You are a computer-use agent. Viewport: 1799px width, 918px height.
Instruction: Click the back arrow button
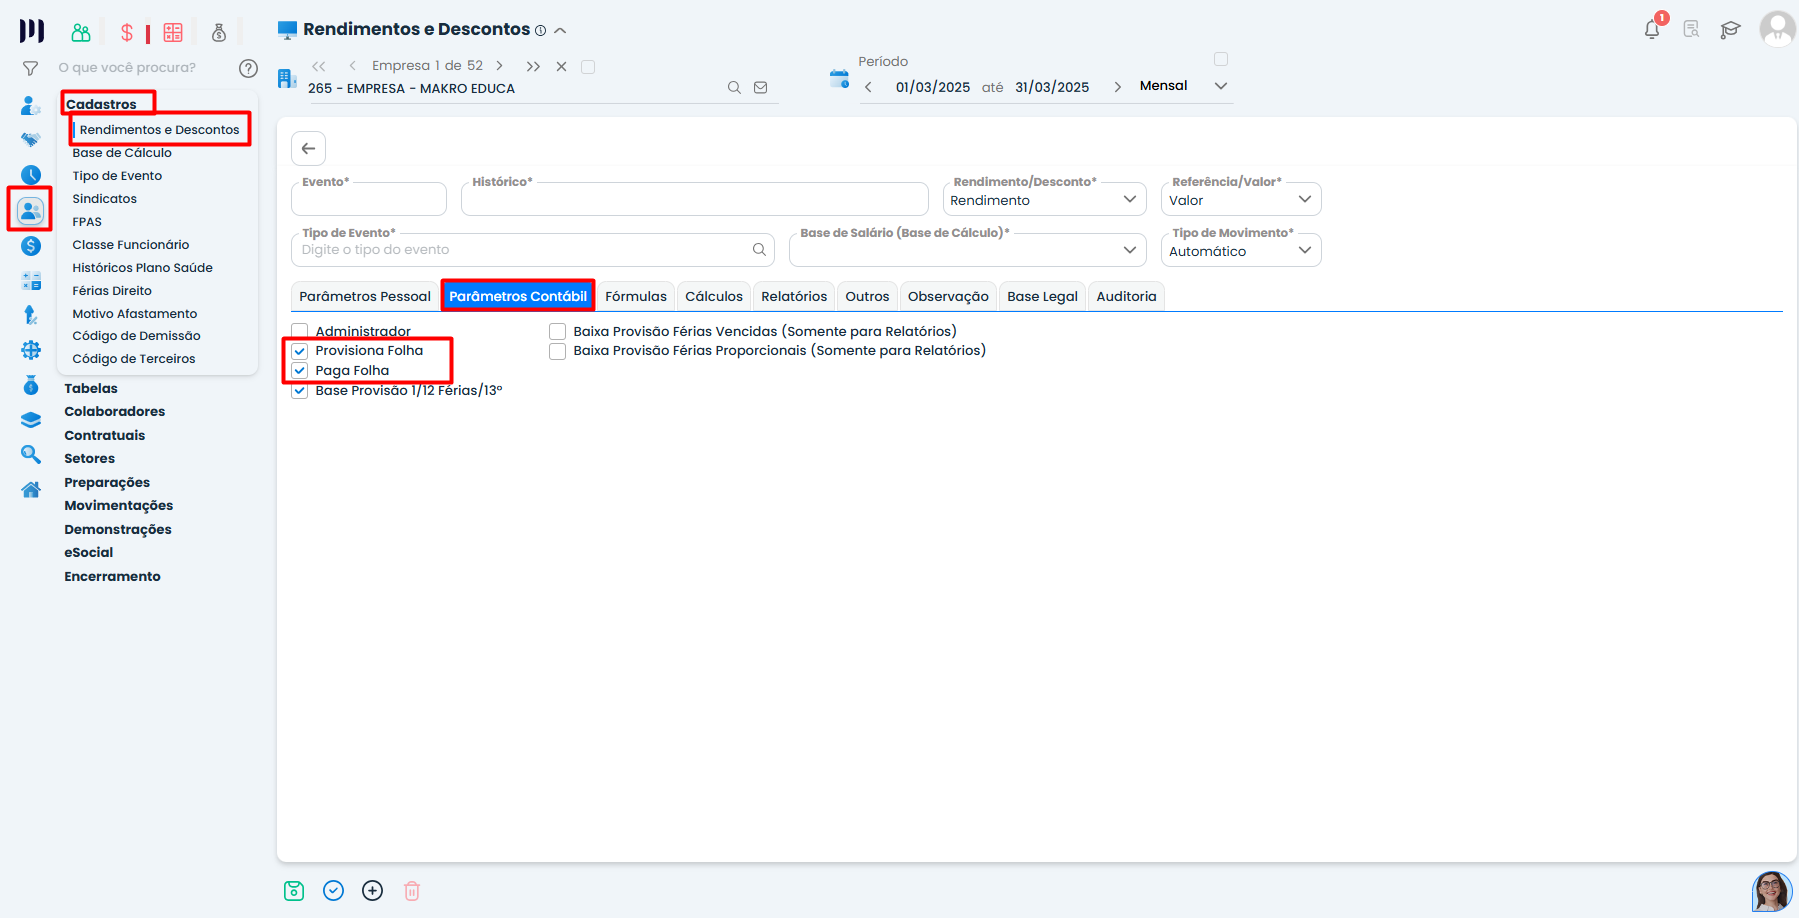pos(309,149)
